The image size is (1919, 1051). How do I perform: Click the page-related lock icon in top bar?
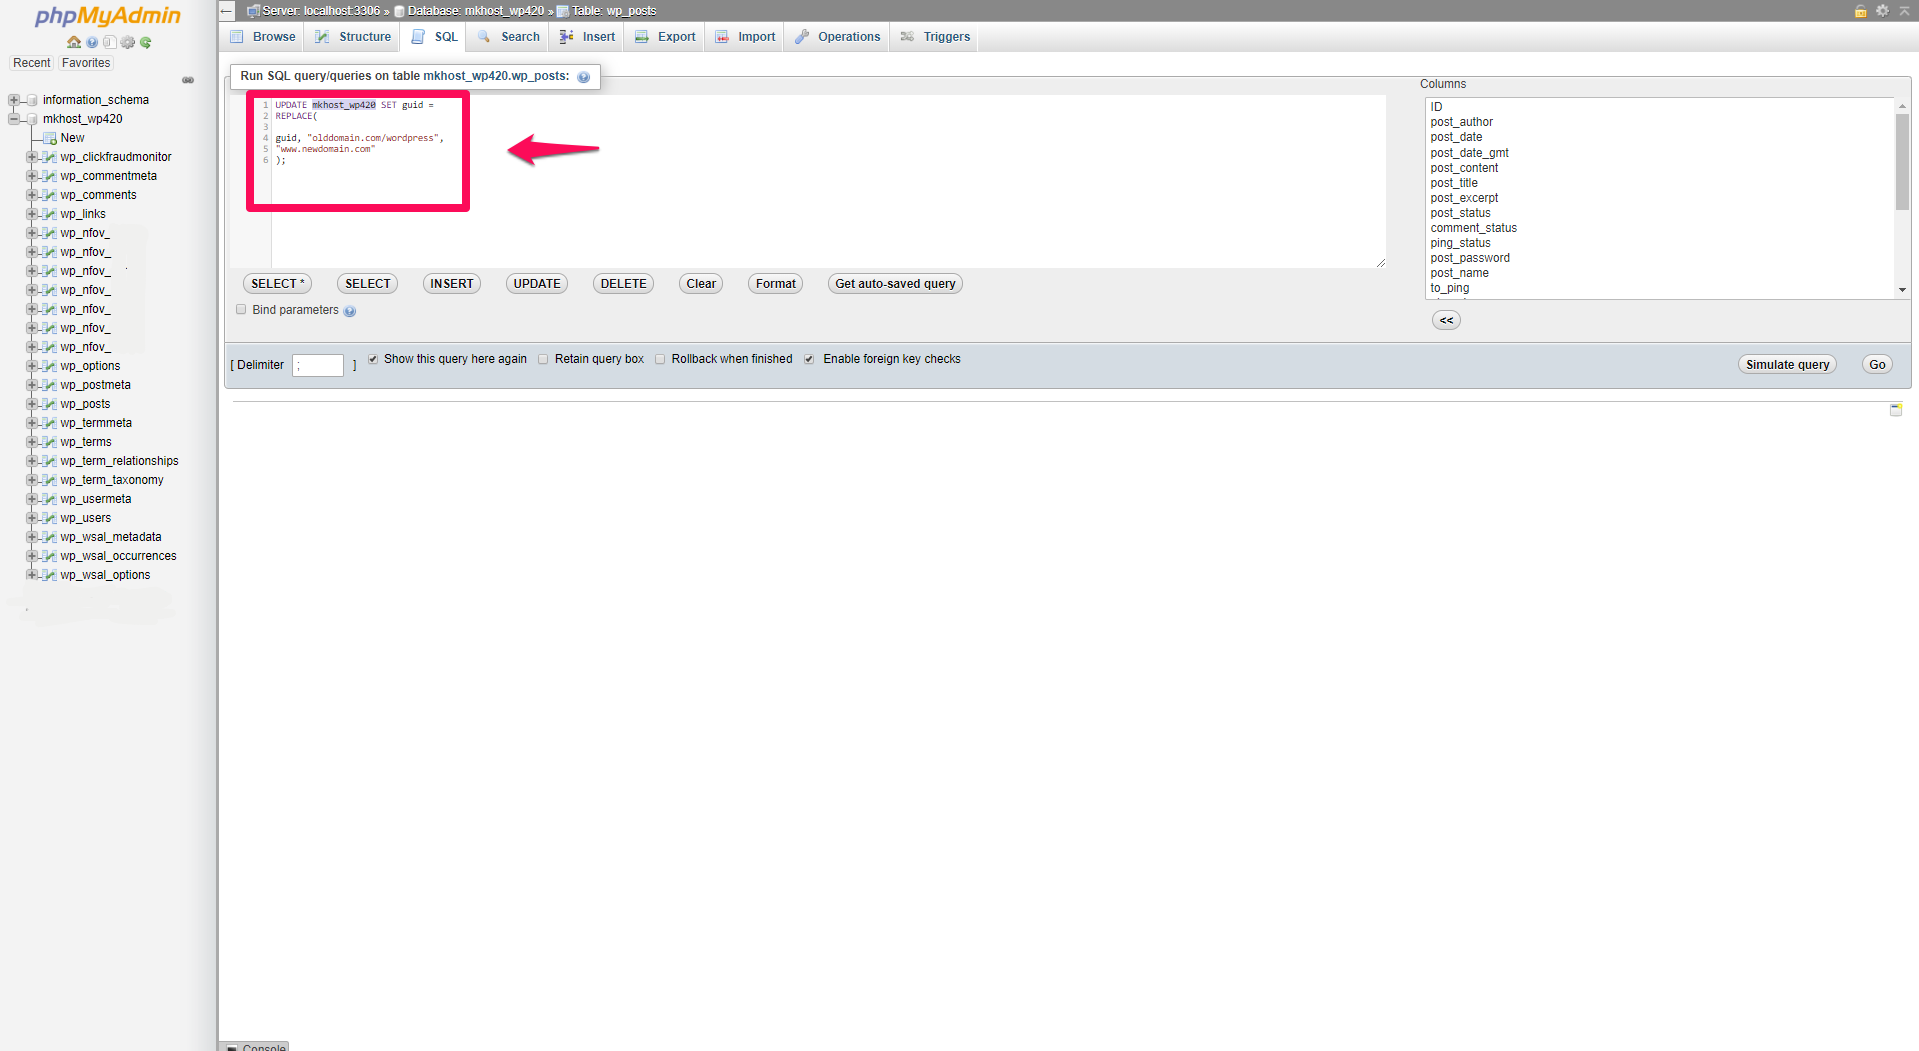pyautogui.click(x=1860, y=11)
